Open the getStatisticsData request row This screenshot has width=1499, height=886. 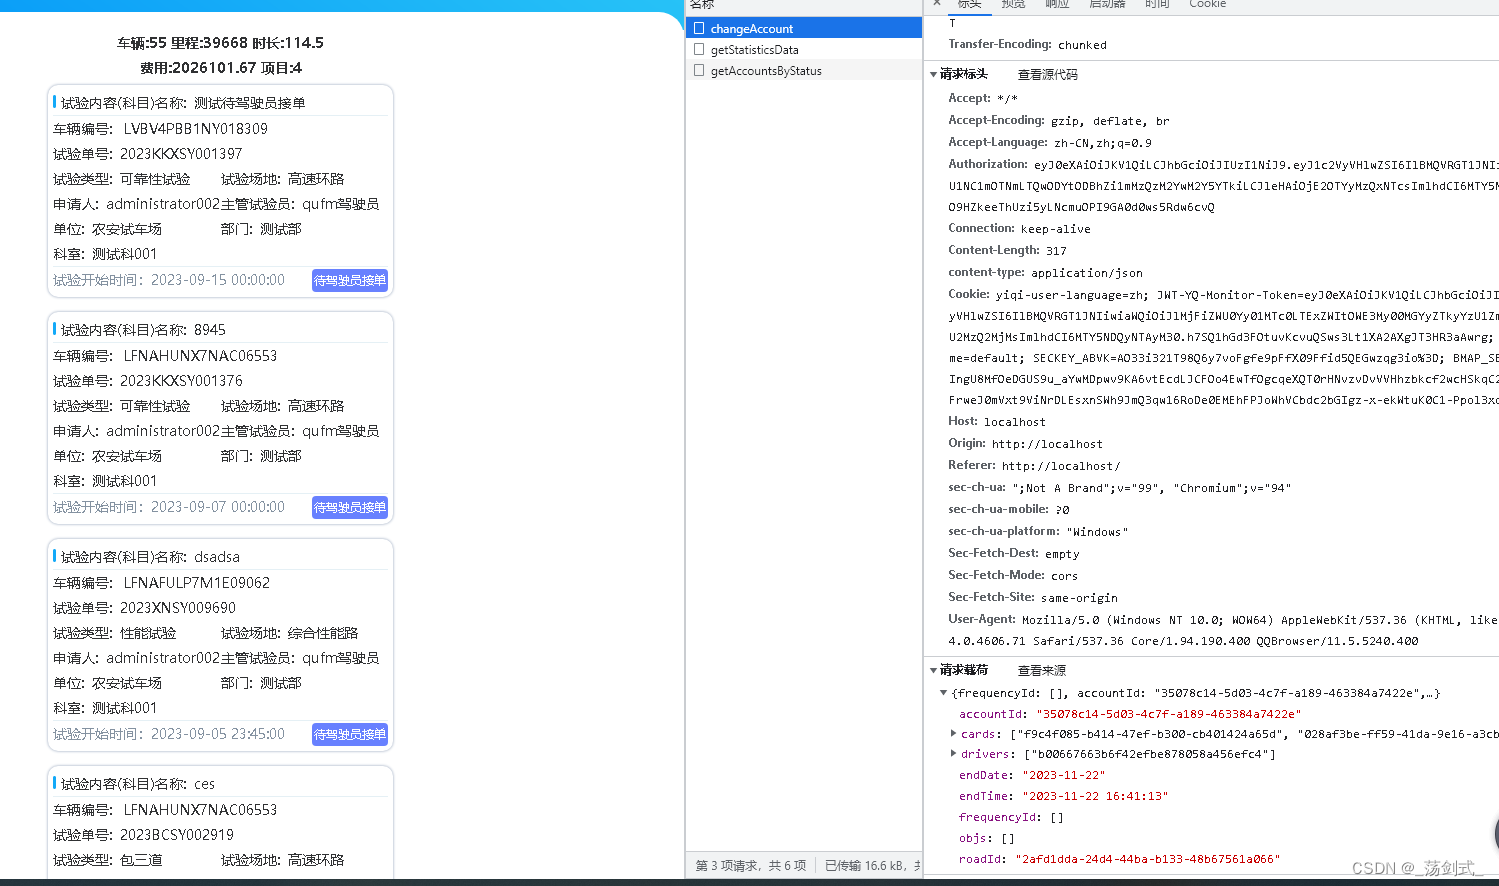pos(804,49)
